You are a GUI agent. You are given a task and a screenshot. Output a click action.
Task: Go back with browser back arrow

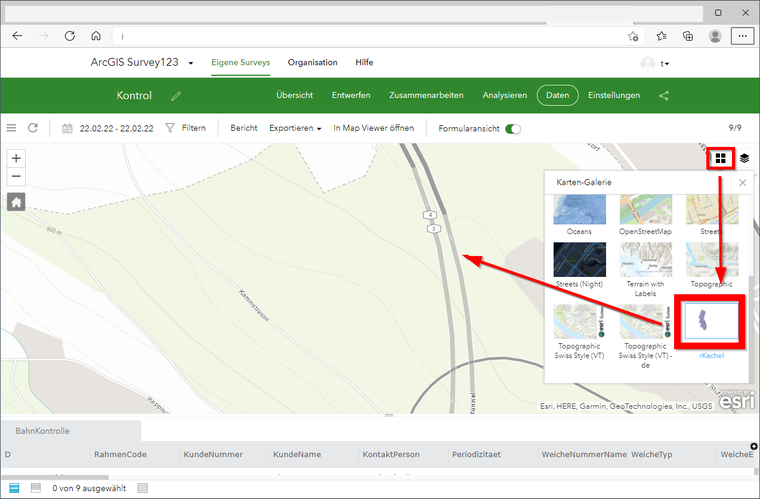(17, 36)
